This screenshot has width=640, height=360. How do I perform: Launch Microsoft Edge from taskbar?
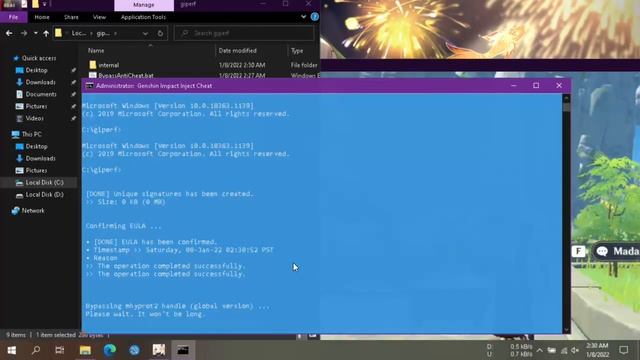point(109,350)
